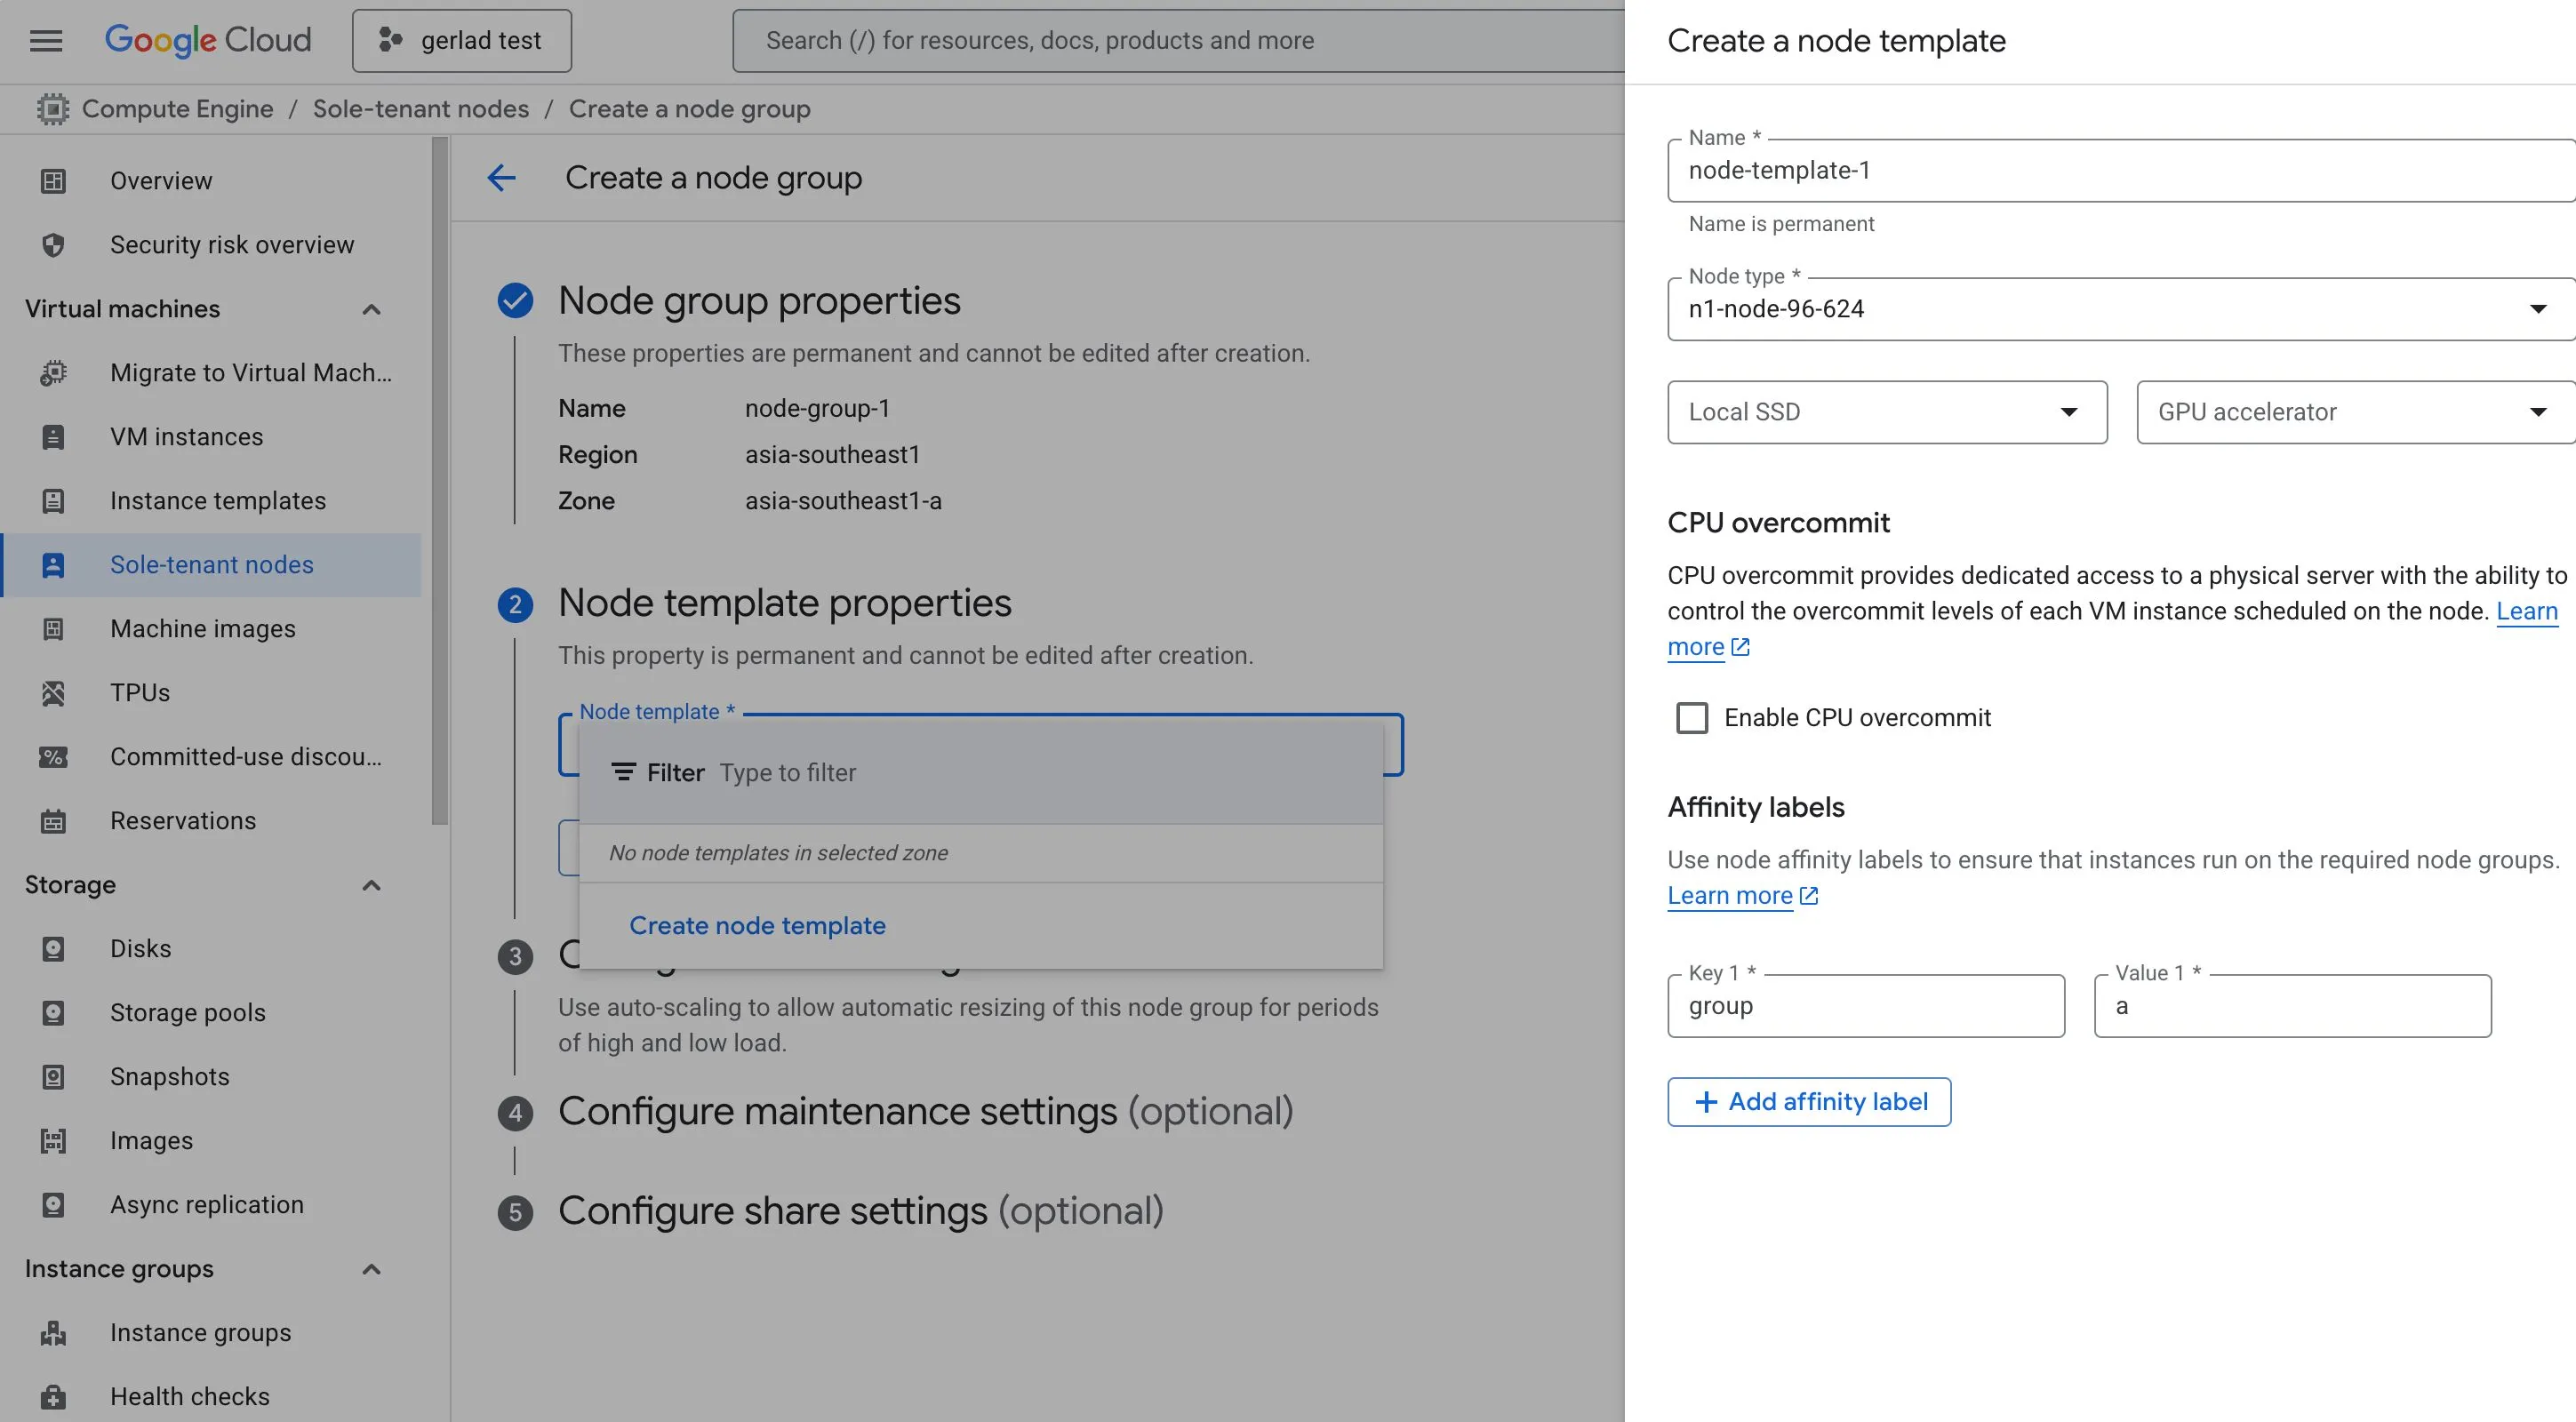Click the sidebar vertical scrollbar
Image resolution: width=2576 pixels, height=1422 pixels.
[440, 480]
